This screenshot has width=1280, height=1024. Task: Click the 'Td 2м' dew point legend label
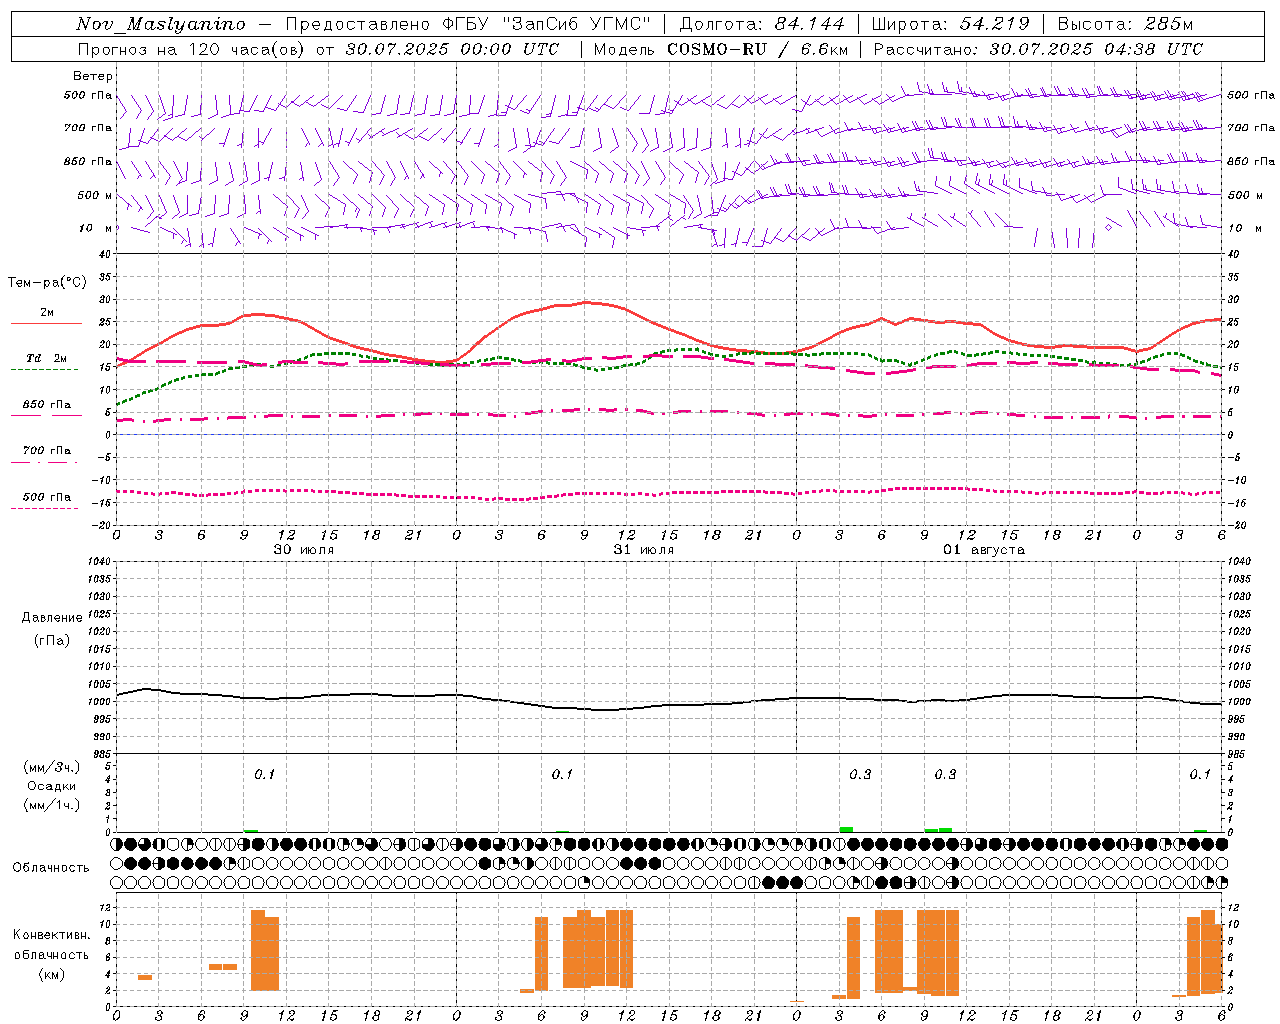47,358
